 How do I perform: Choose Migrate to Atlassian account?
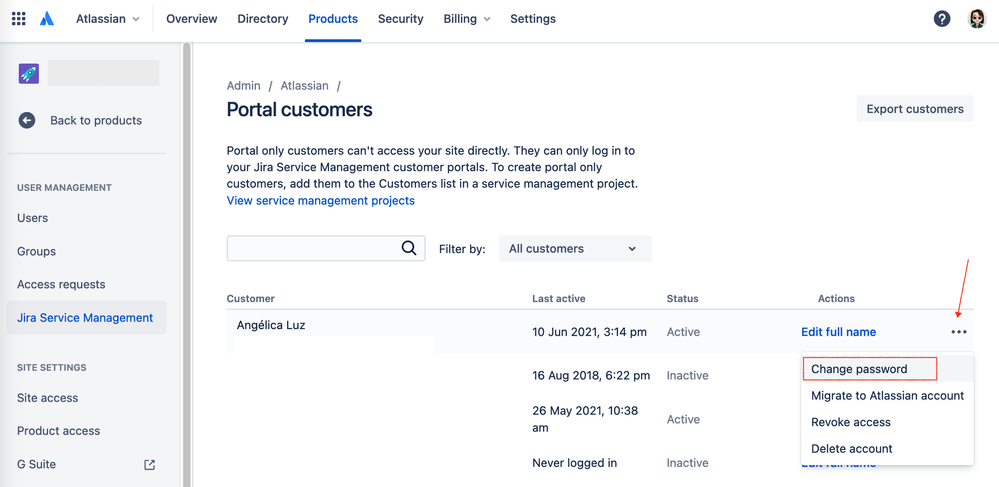[x=887, y=396]
